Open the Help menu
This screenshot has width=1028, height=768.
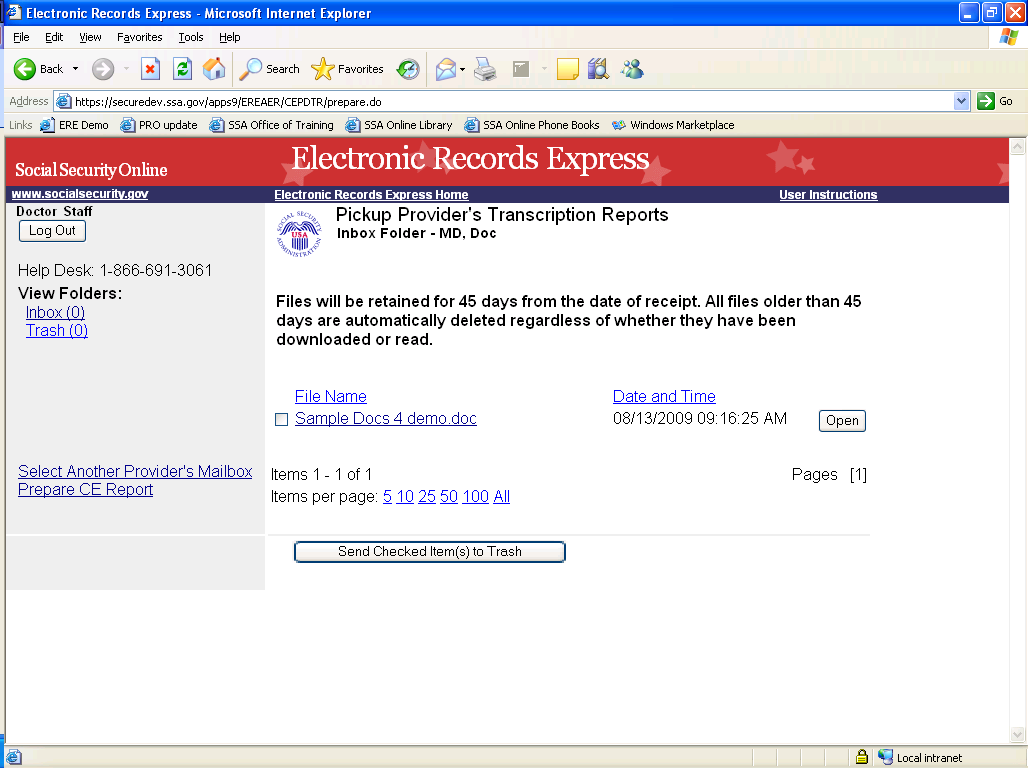(x=229, y=37)
